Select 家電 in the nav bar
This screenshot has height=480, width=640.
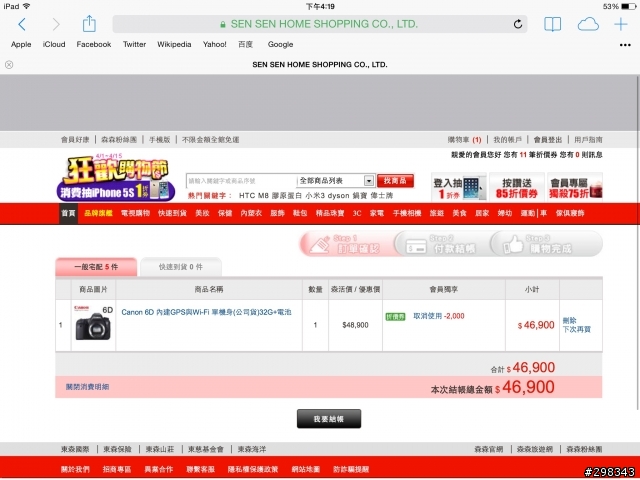click(x=377, y=213)
